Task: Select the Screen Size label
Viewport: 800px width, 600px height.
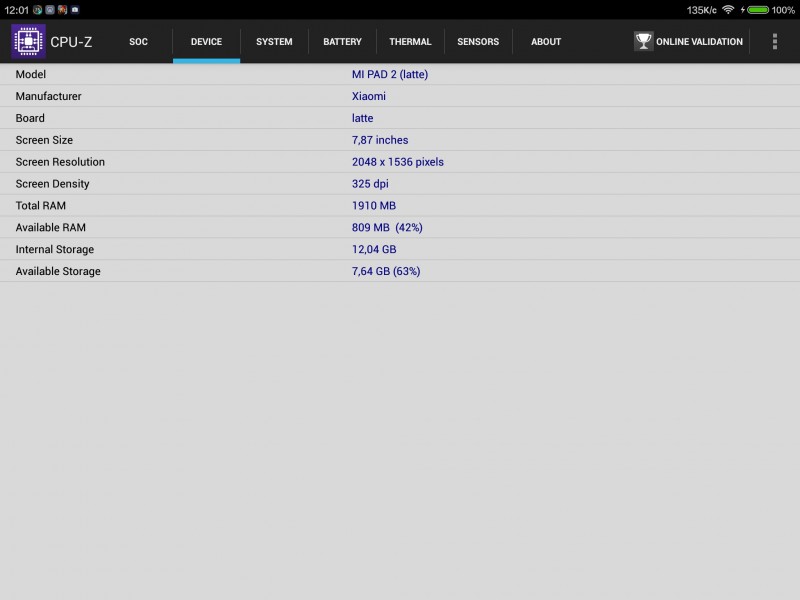Action: 44,140
